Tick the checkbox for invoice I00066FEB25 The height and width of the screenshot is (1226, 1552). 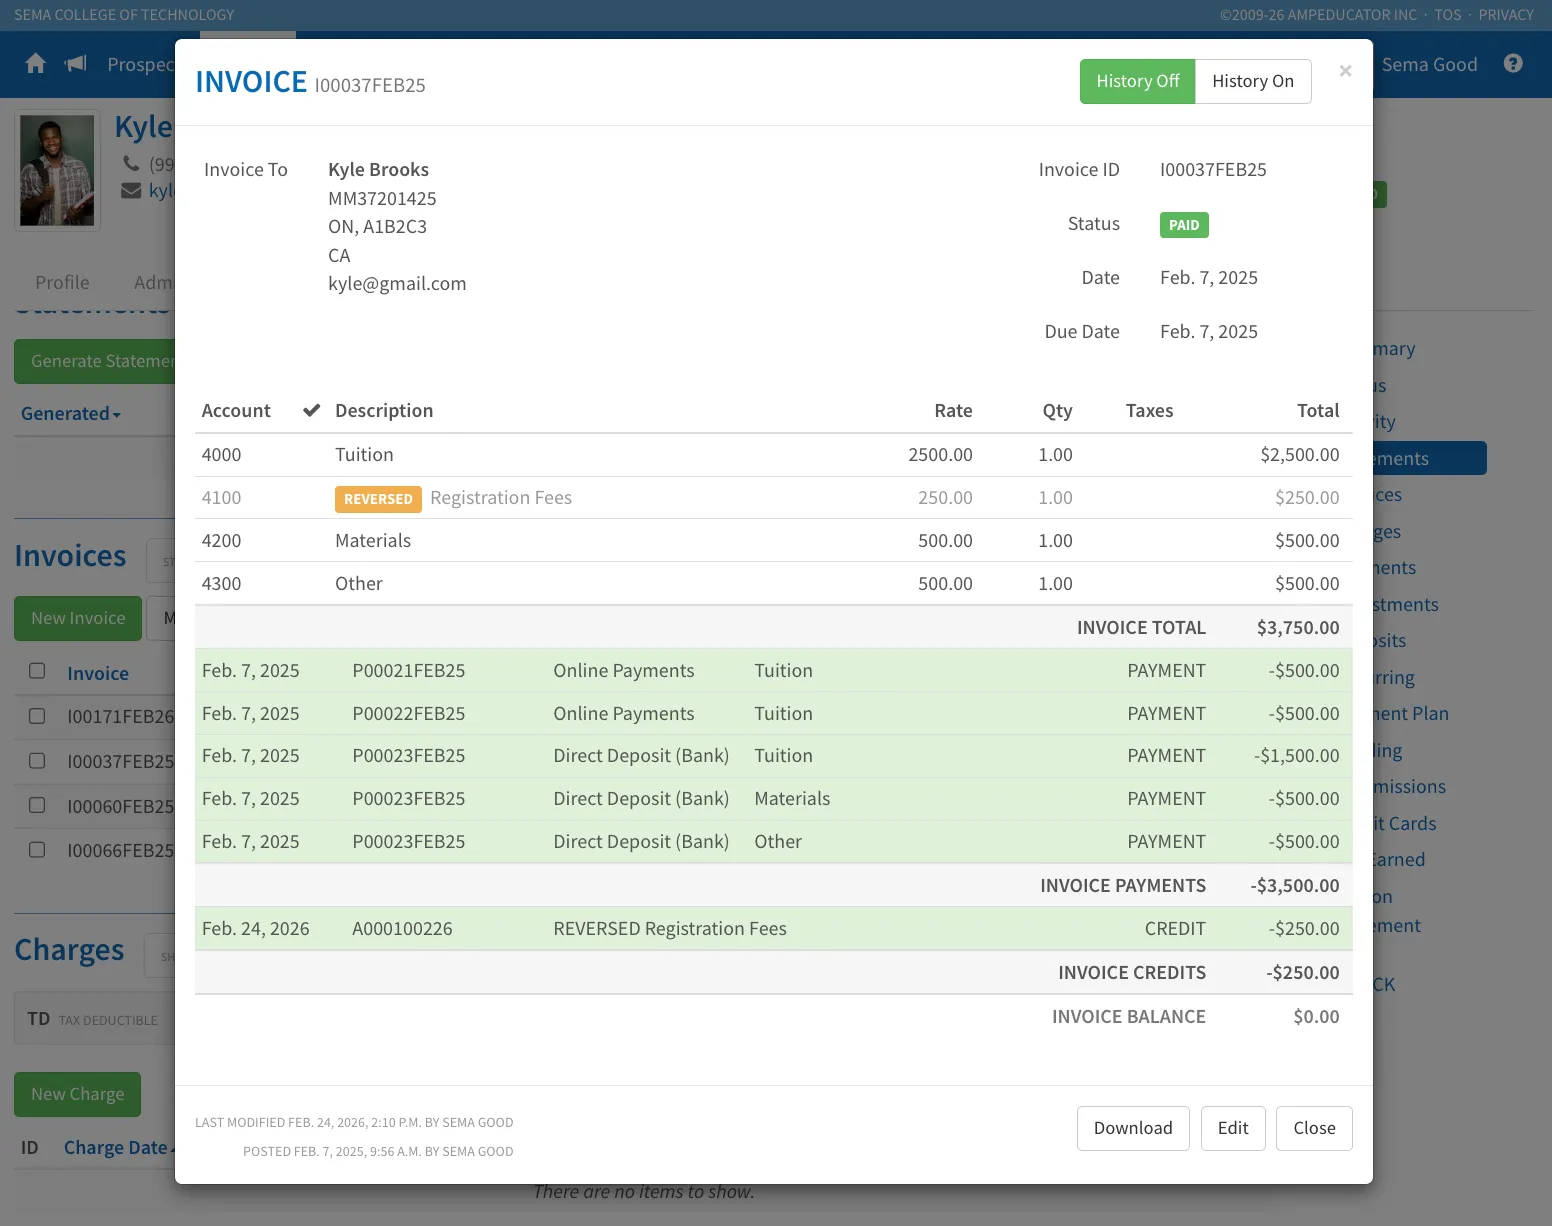pyautogui.click(x=37, y=850)
